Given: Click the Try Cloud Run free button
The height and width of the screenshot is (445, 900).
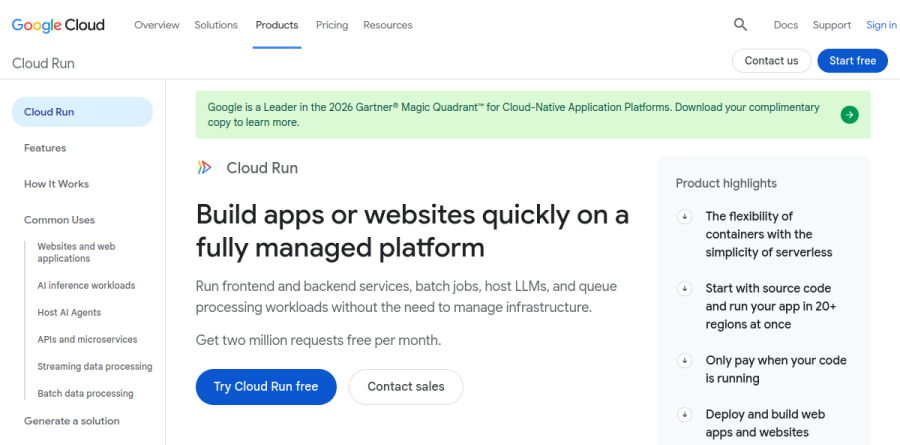Looking at the screenshot, I should coord(266,387).
